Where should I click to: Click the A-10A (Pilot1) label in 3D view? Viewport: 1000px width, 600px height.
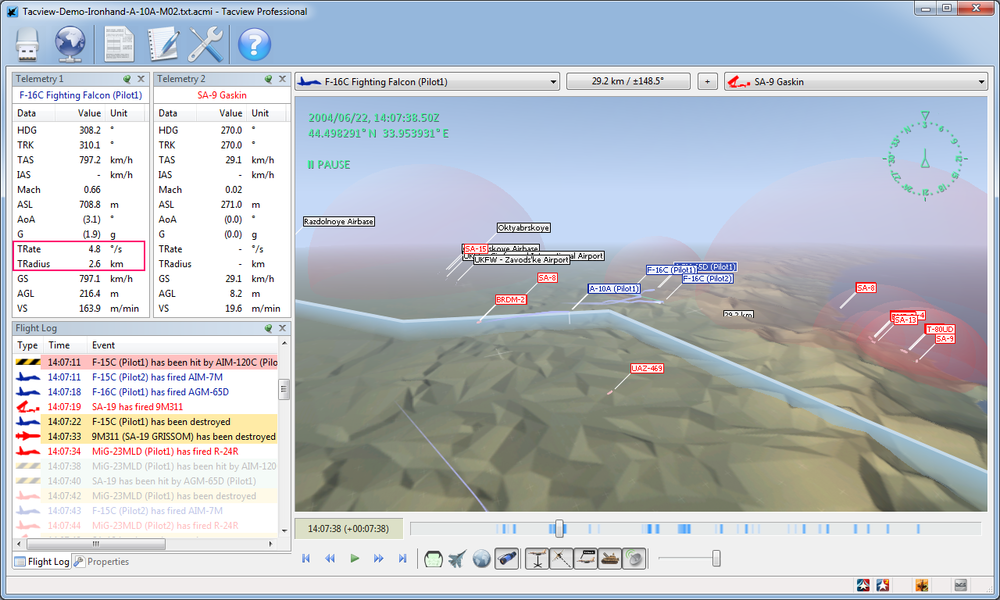tap(614, 289)
